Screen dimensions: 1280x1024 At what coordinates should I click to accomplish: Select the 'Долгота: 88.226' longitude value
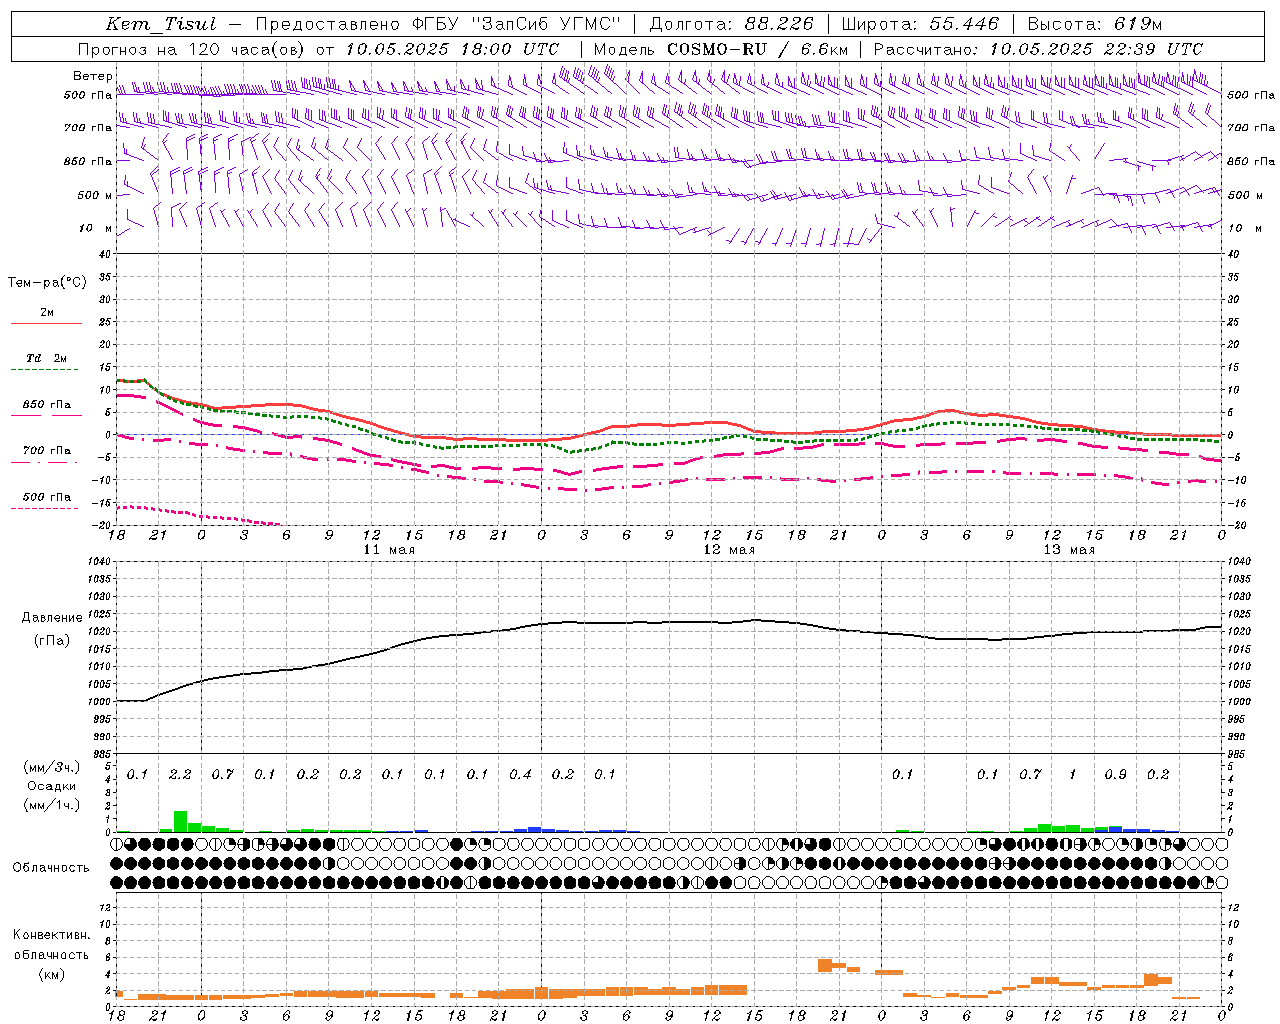pos(732,24)
